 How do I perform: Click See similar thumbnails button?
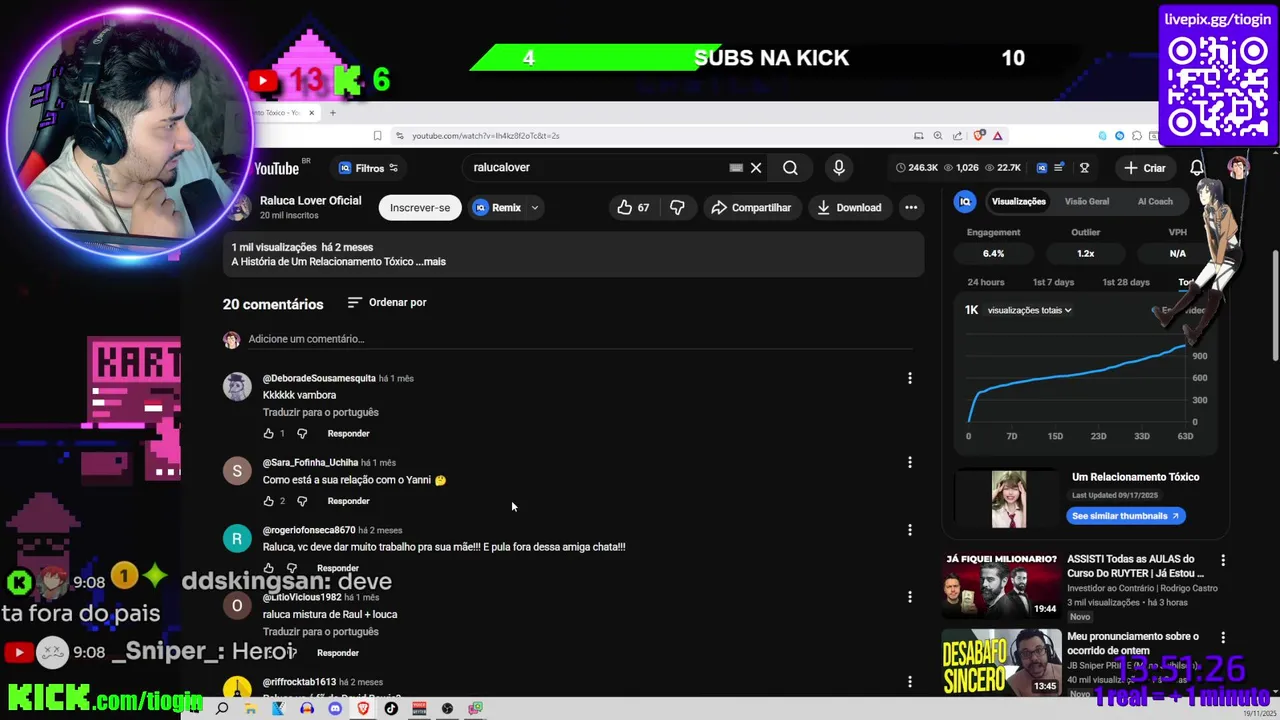point(1125,516)
